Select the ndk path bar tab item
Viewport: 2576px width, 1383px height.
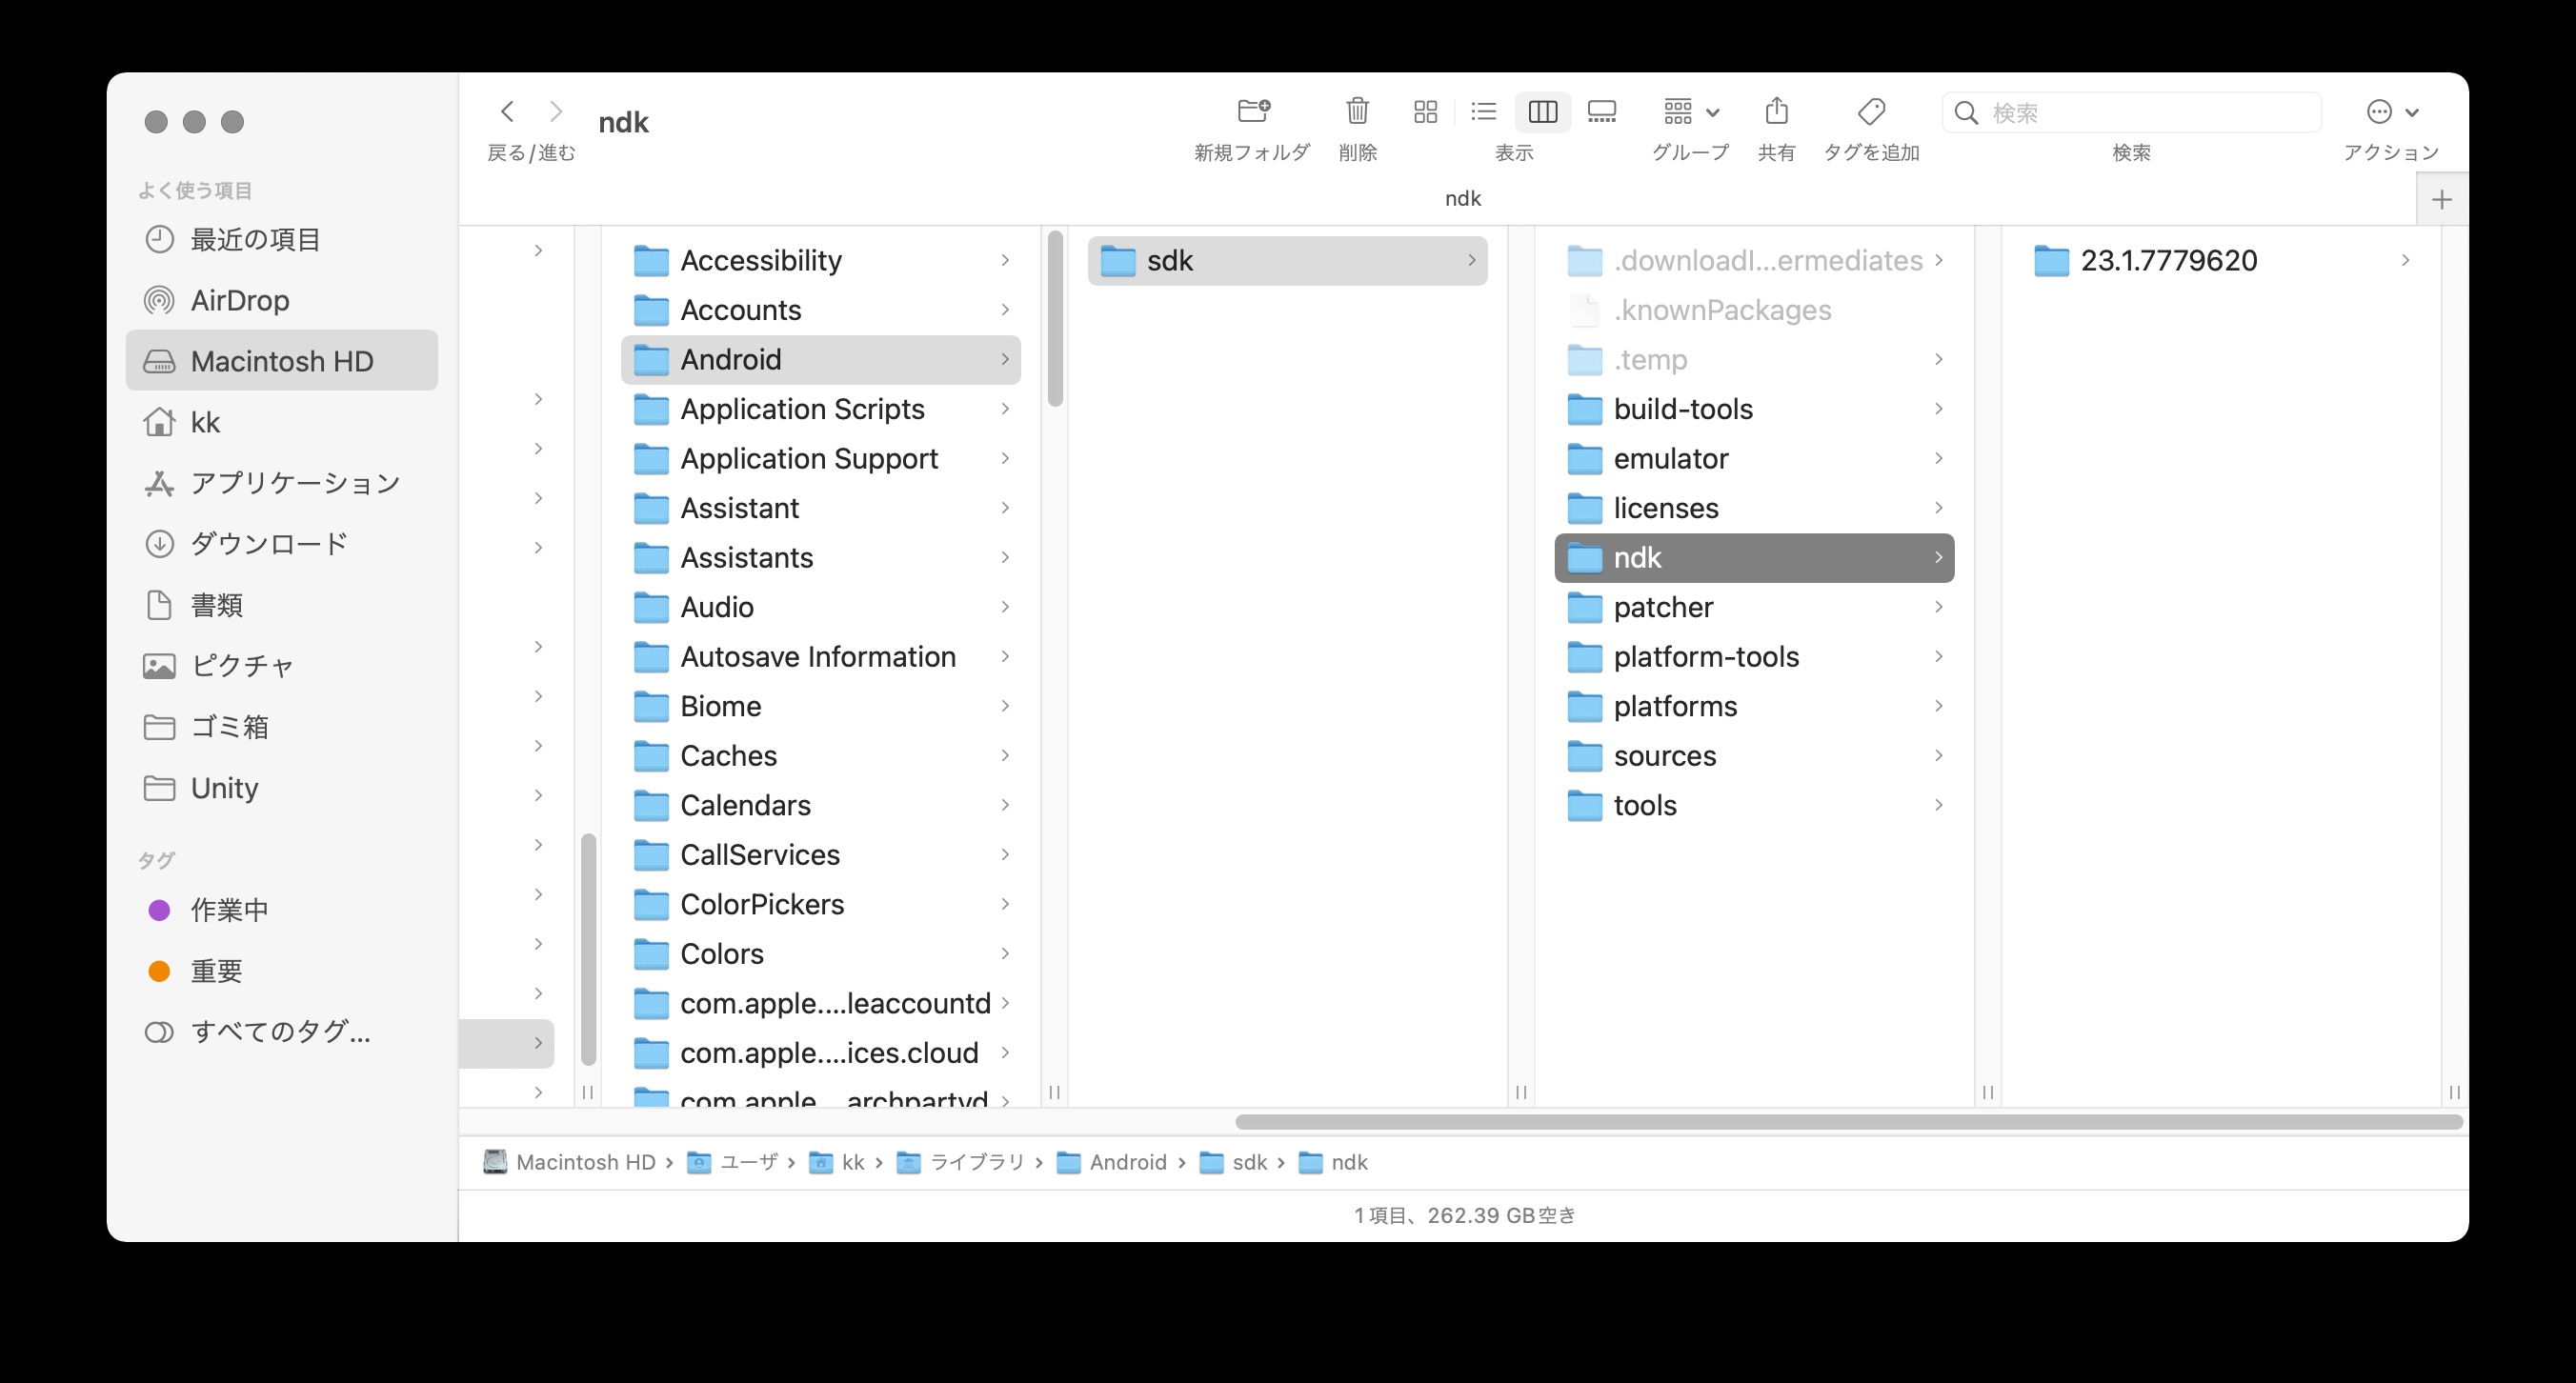click(x=1464, y=198)
